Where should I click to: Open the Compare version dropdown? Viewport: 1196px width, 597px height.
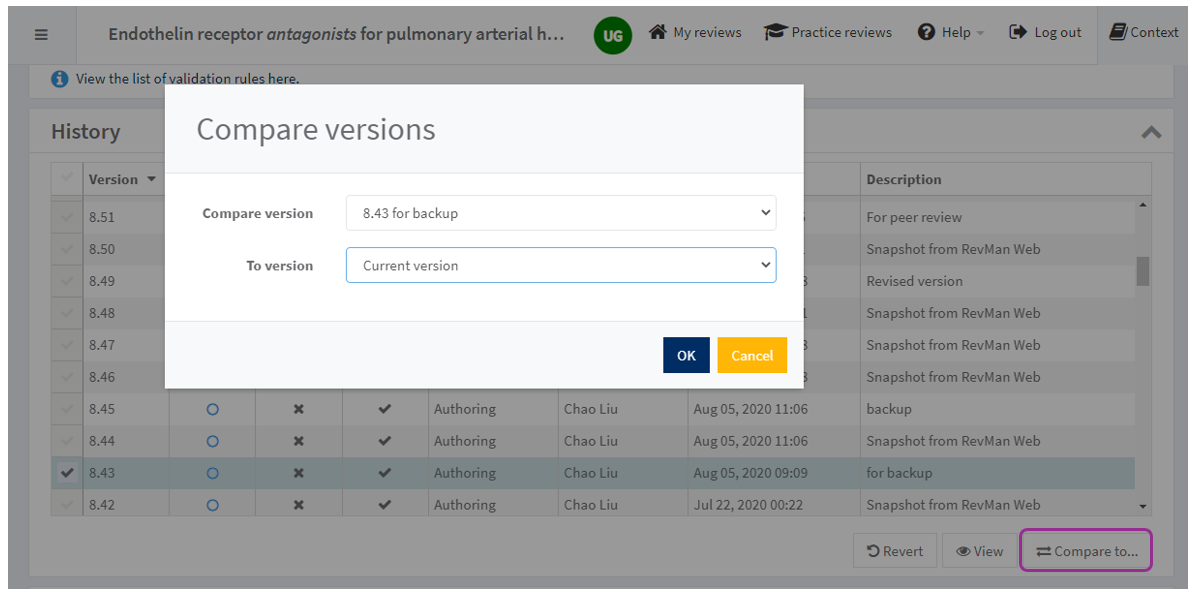pos(560,213)
